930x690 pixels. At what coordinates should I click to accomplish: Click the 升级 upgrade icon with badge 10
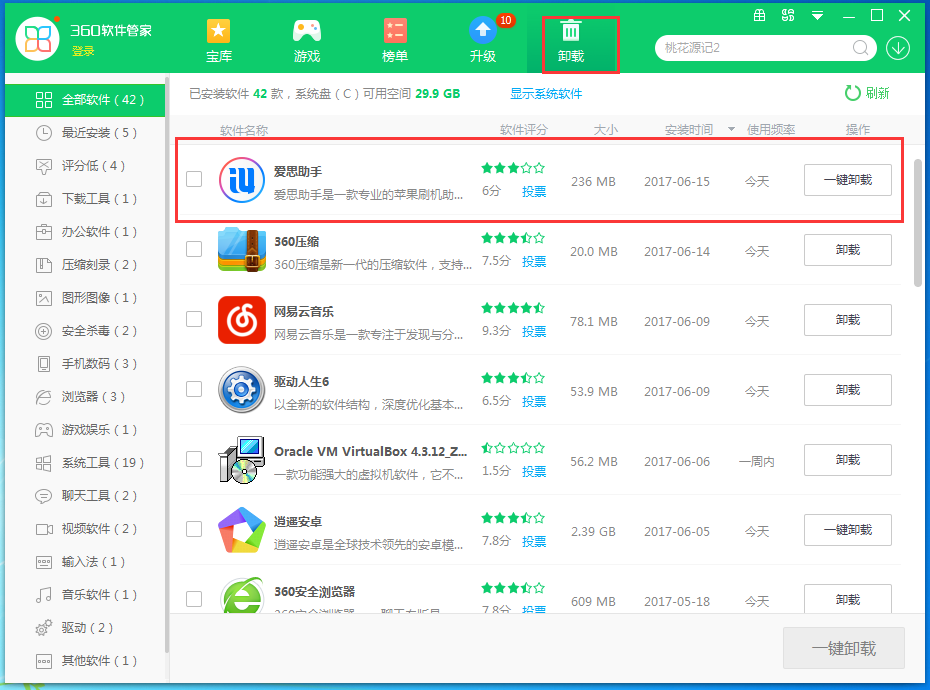482,30
